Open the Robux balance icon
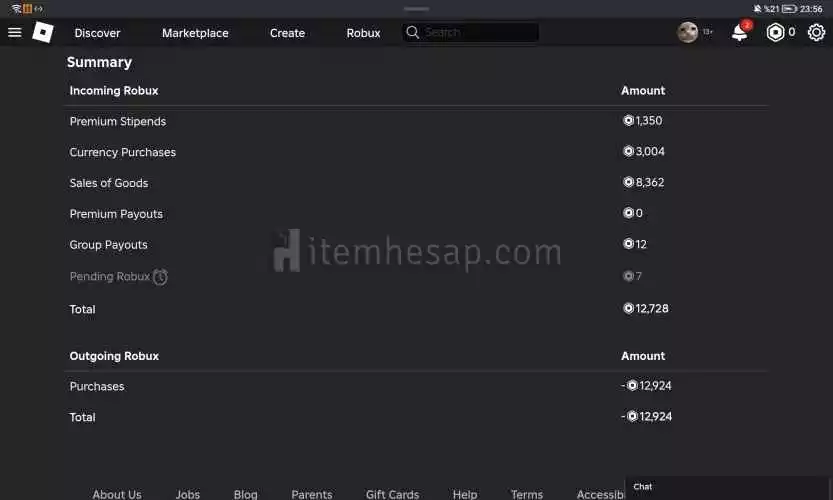 point(776,32)
